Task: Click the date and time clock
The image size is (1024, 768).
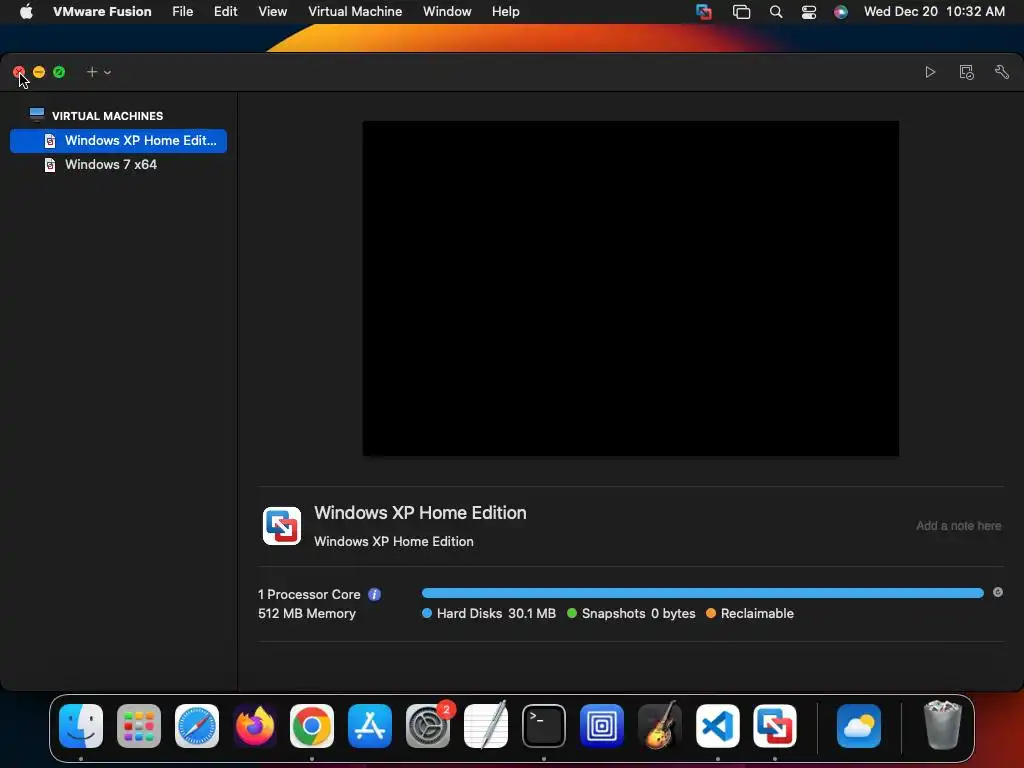Action: click(934, 12)
